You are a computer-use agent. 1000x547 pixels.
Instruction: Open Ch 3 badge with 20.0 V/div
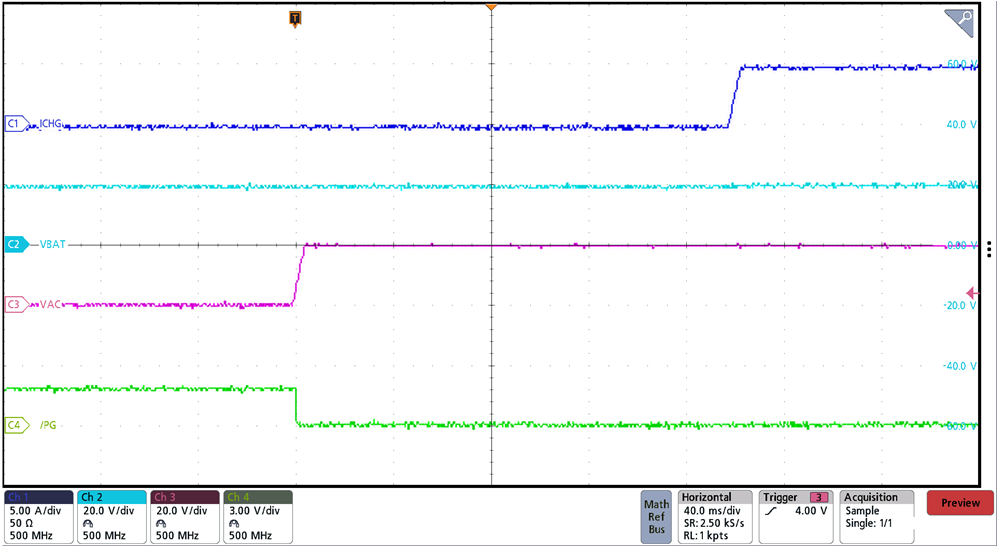pyautogui.click(x=184, y=516)
